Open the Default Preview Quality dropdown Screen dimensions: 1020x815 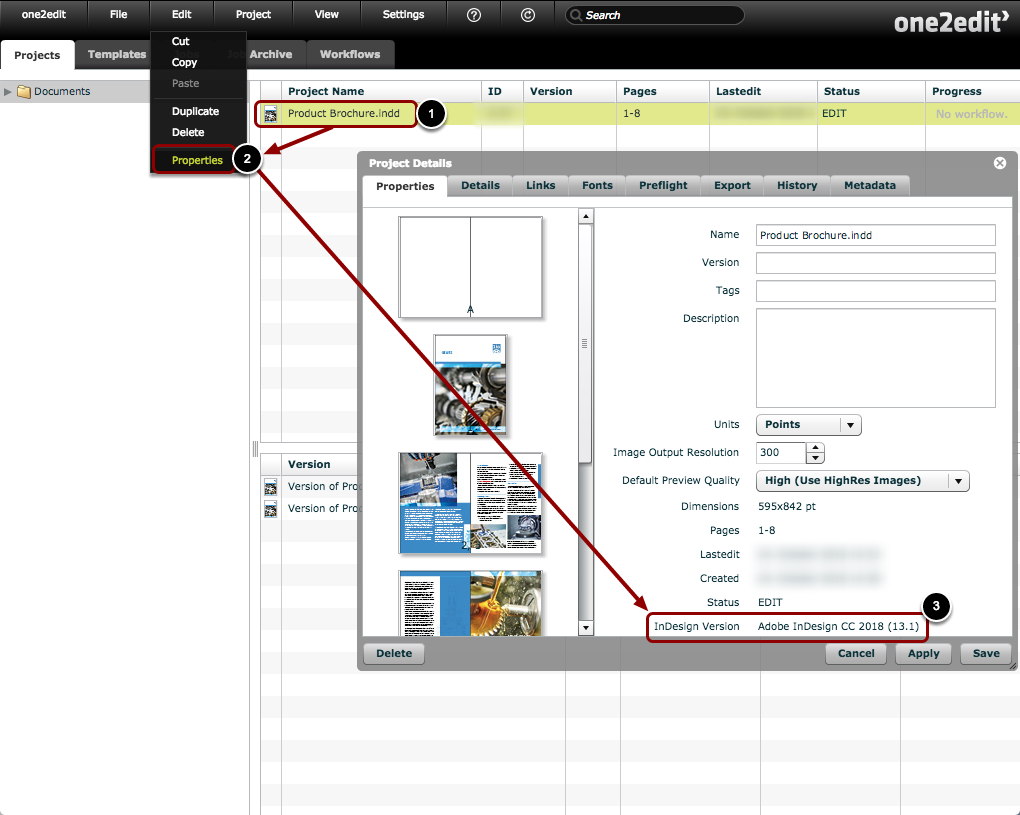863,481
